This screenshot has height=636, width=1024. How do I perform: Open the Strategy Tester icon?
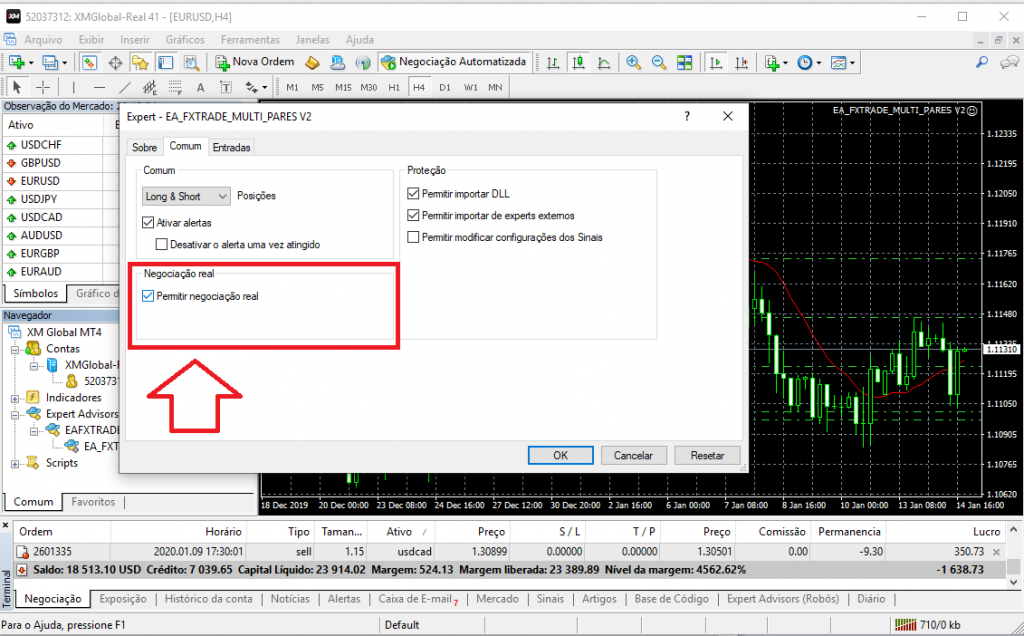point(191,63)
